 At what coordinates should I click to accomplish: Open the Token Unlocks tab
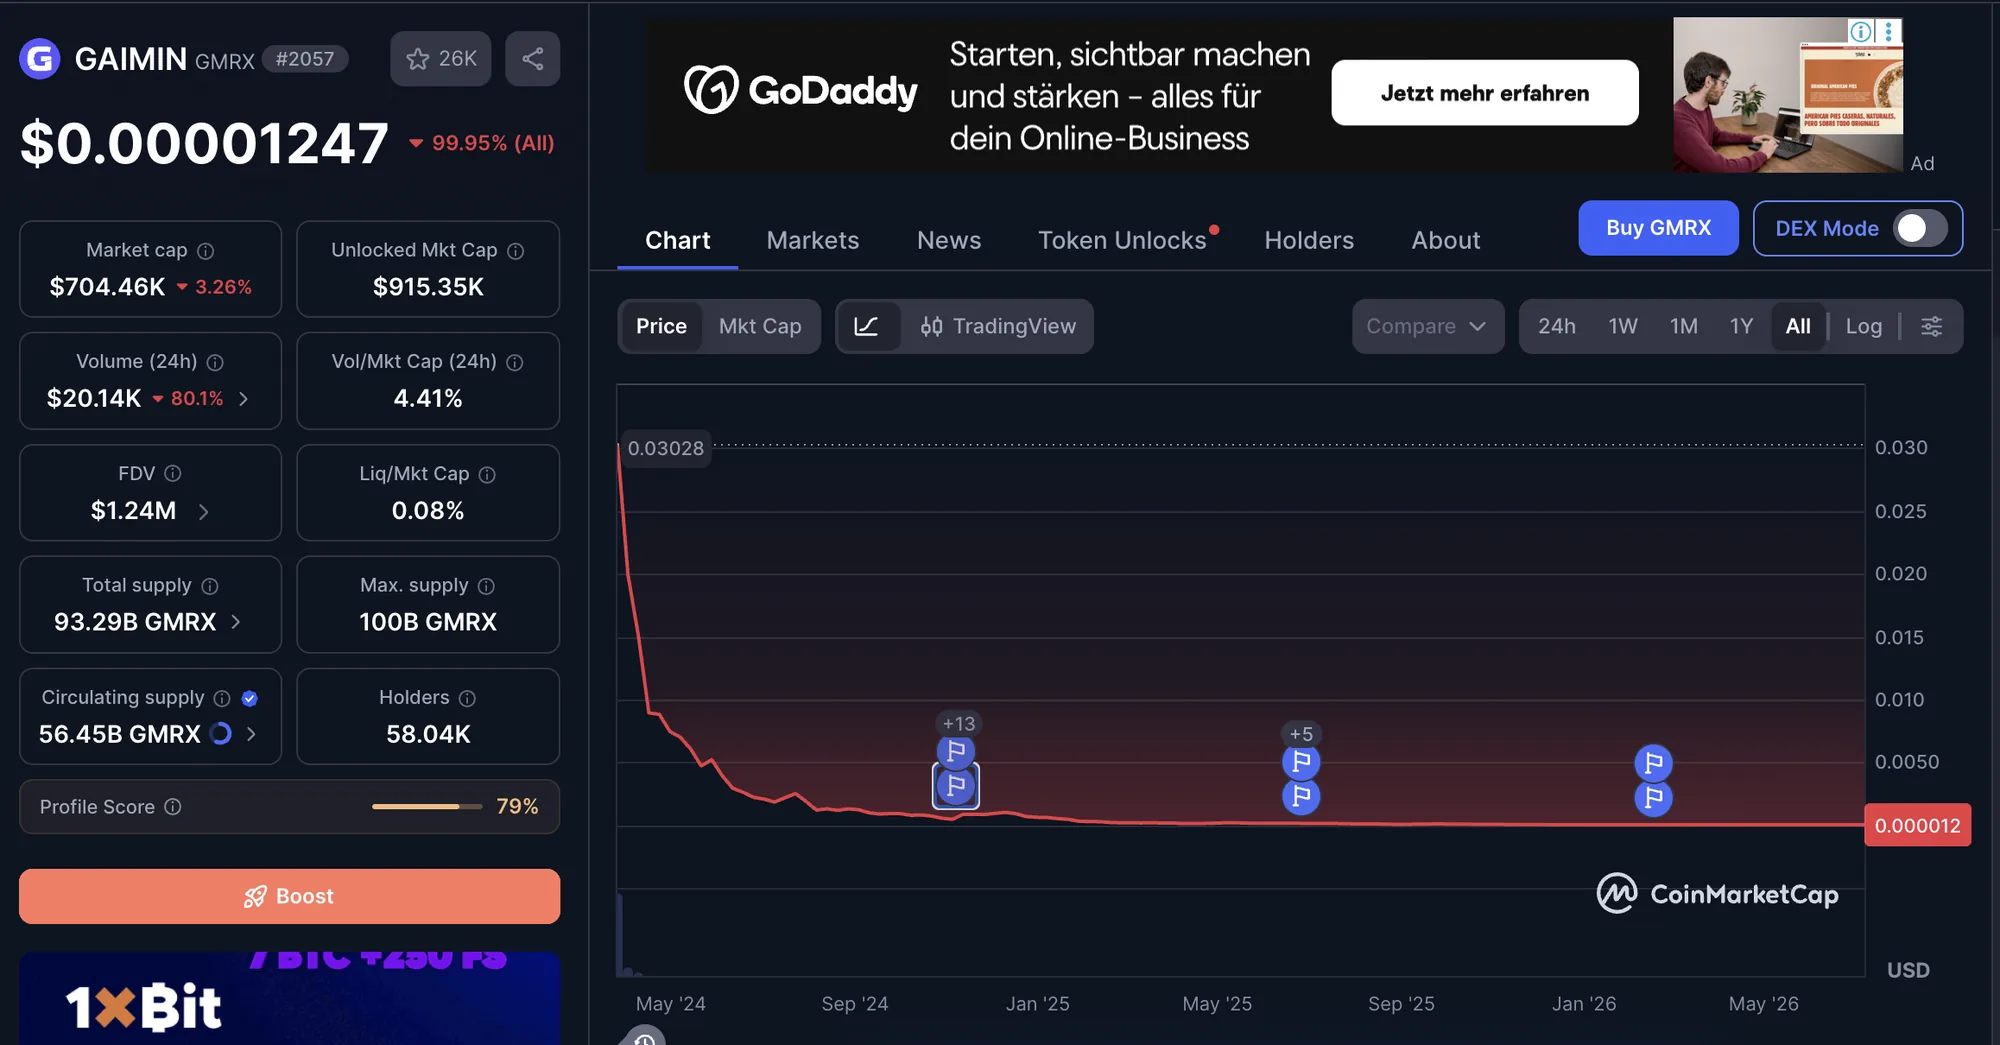(x=1122, y=240)
